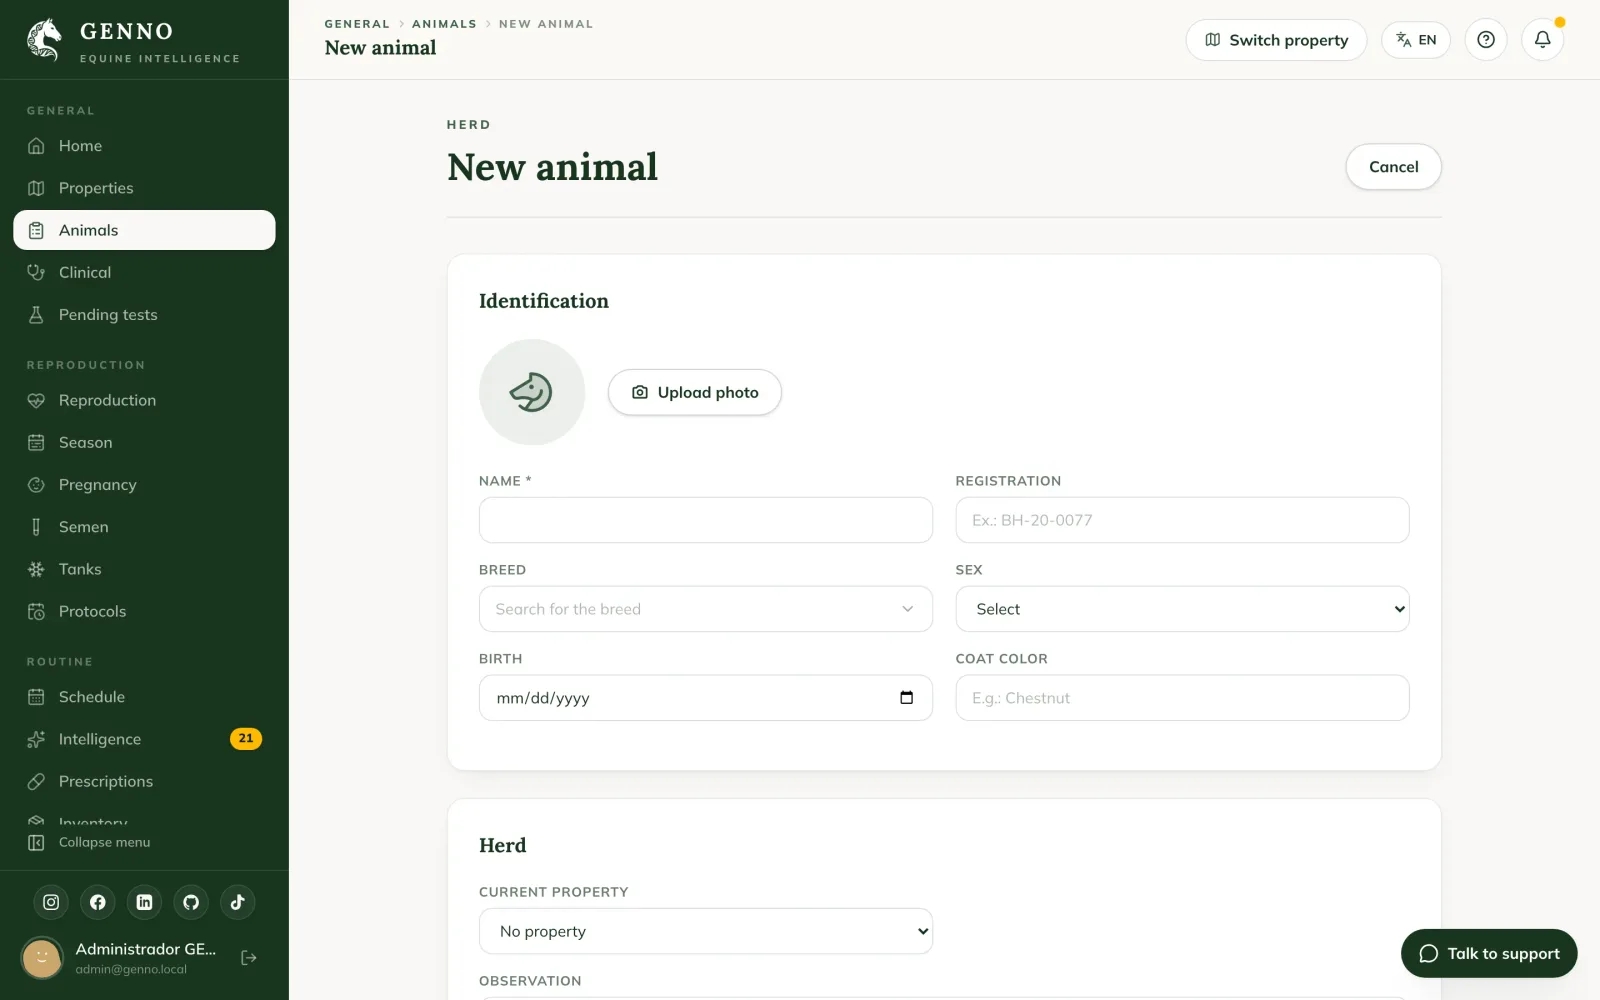
Task: Click the GENNO horse logo
Action: pos(45,40)
